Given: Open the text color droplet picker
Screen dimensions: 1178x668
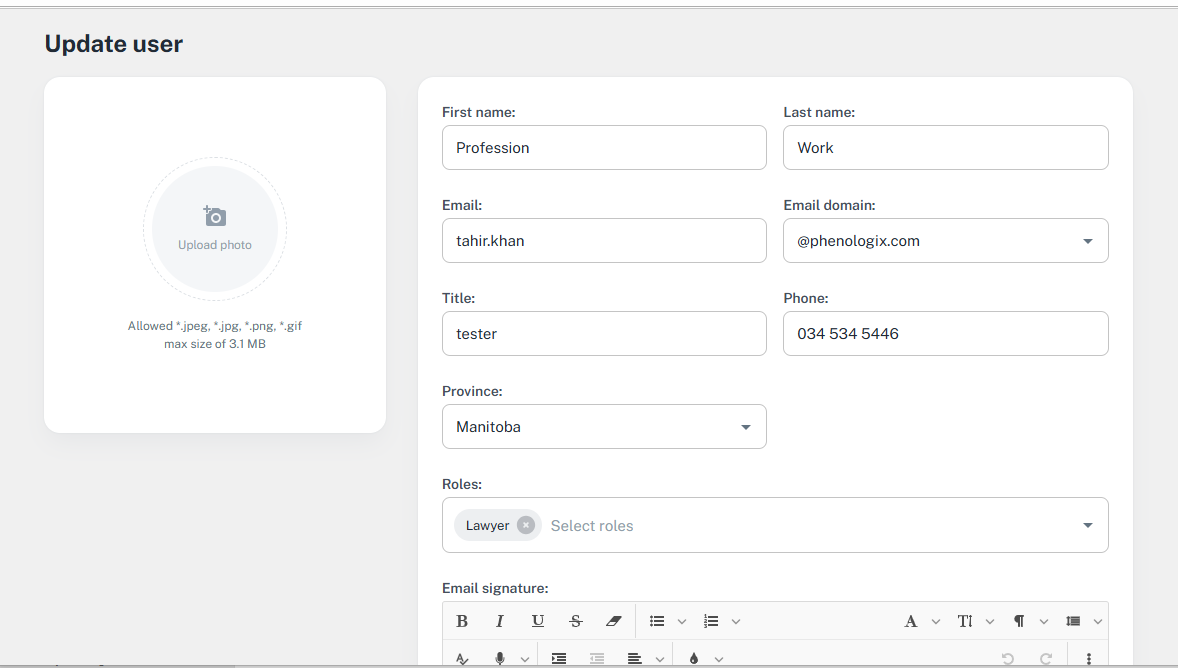Looking at the screenshot, I should click(694, 658).
